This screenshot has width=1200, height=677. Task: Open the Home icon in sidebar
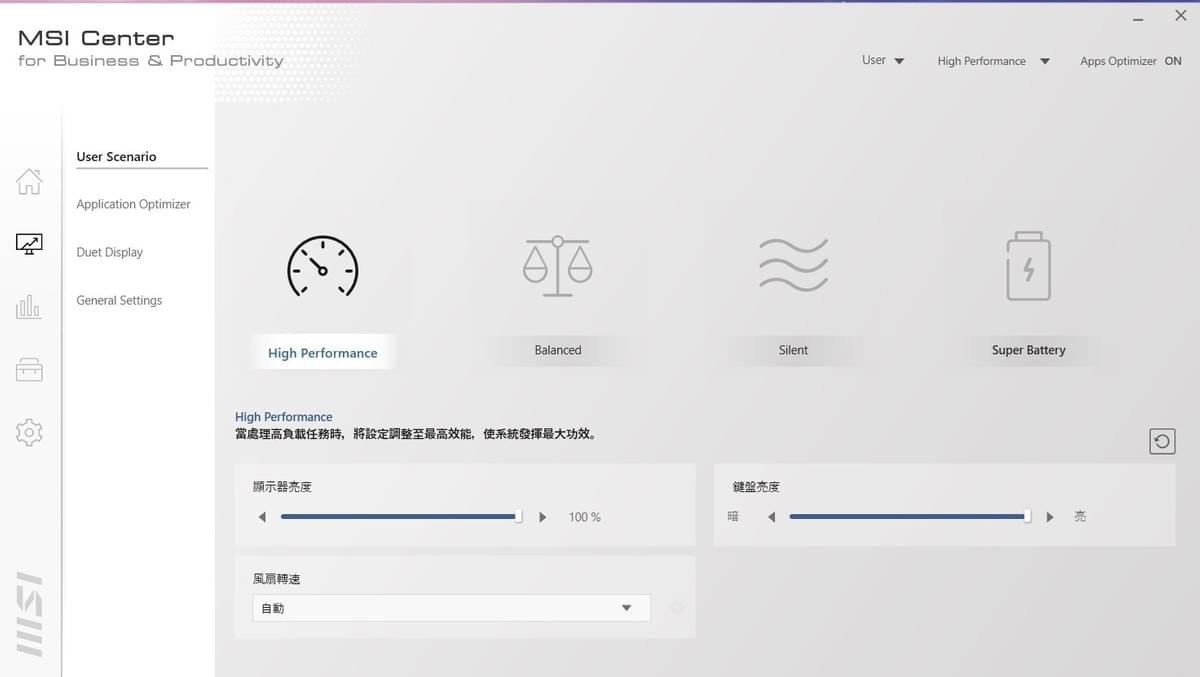point(29,181)
